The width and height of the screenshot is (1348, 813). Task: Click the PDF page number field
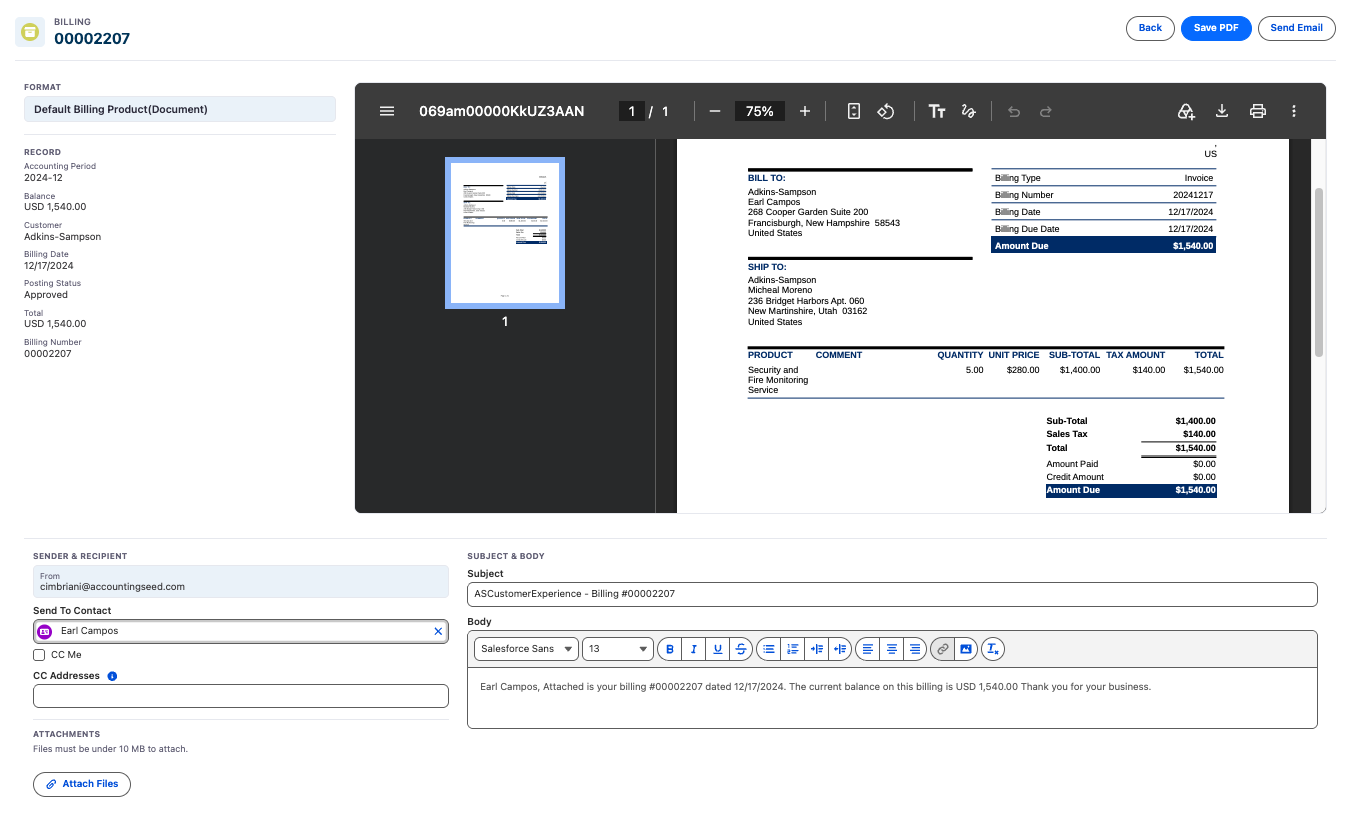click(631, 111)
